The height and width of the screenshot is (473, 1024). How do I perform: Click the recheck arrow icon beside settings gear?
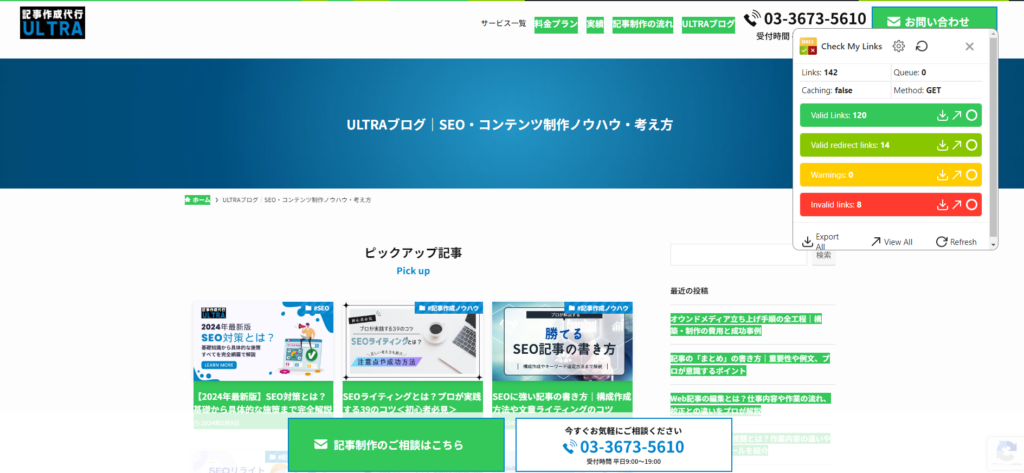pos(921,46)
